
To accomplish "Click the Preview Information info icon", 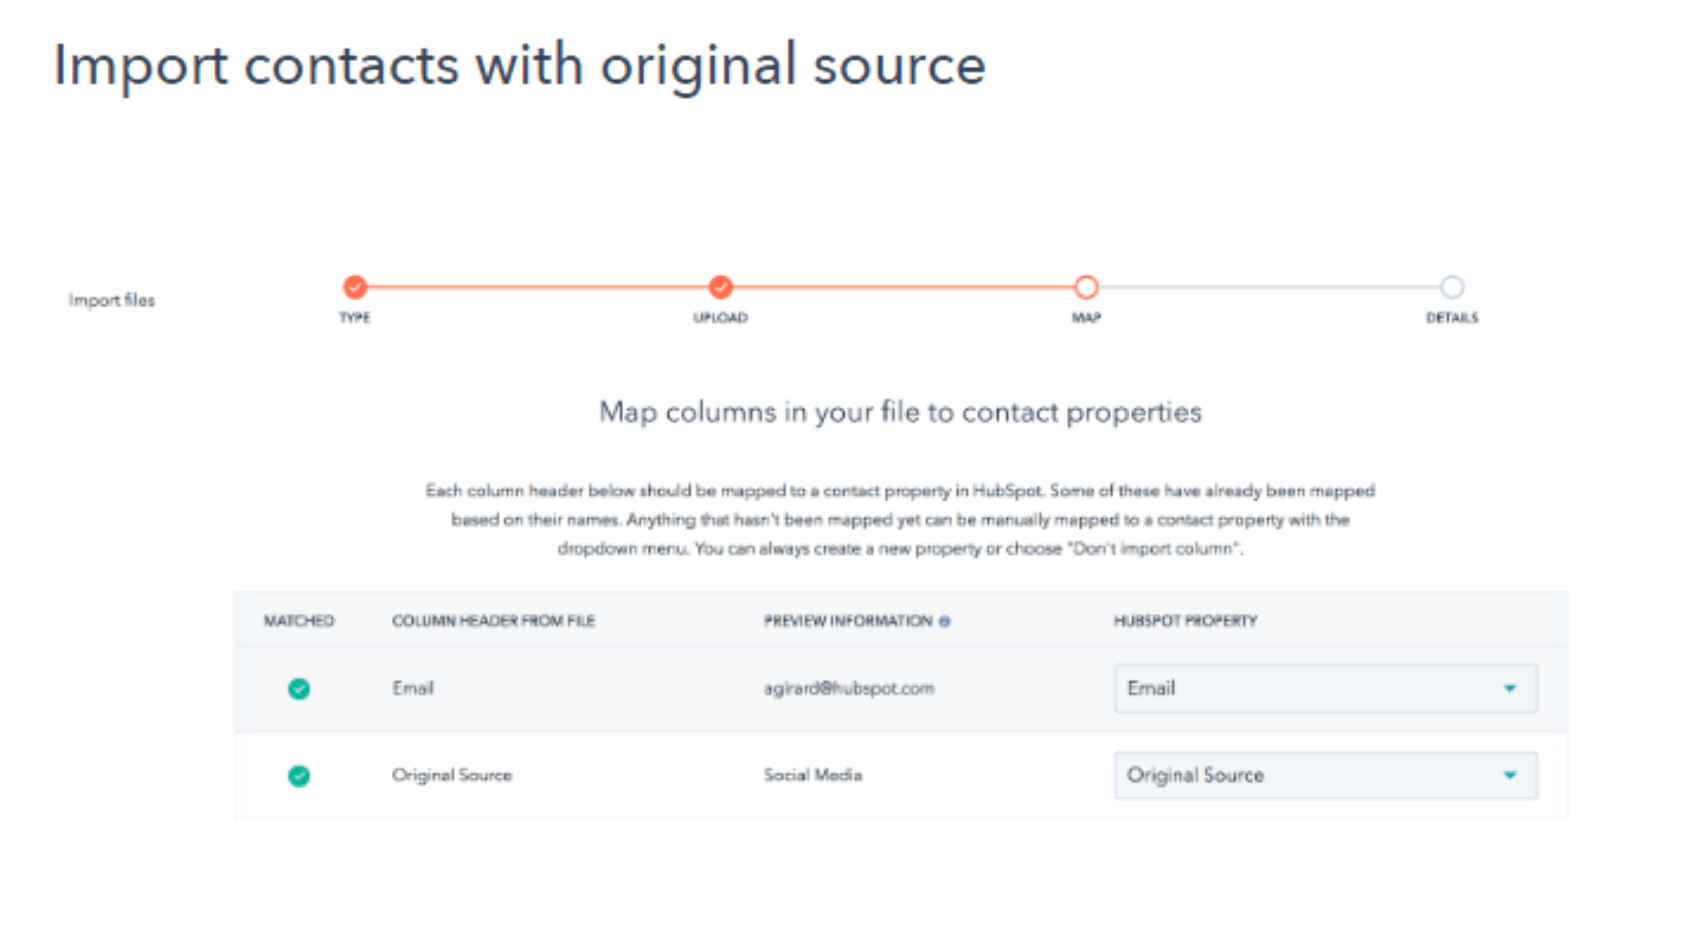I will (x=945, y=621).
